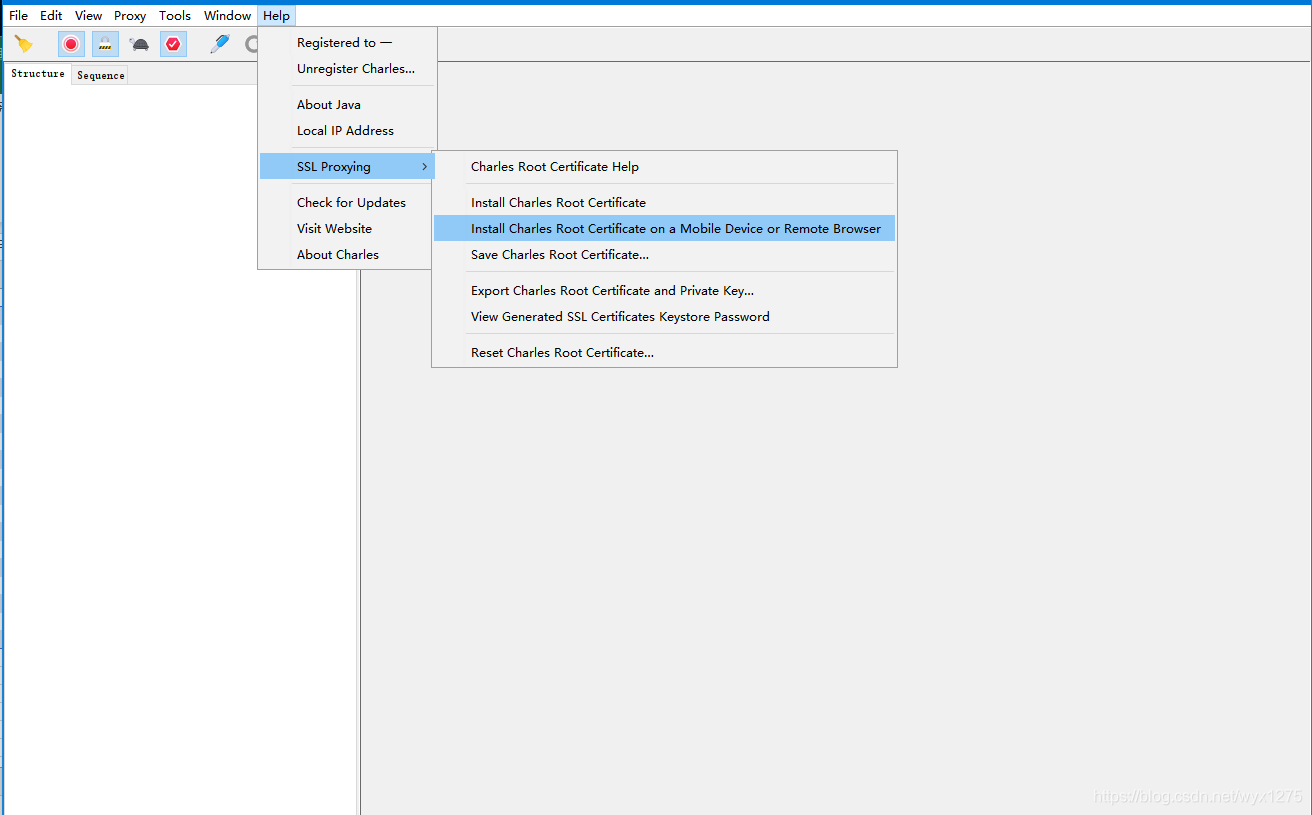1312x815 pixels.
Task: Export Charles Root Certificate and Private Key
Action: pyautogui.click(x=664, y=291)
